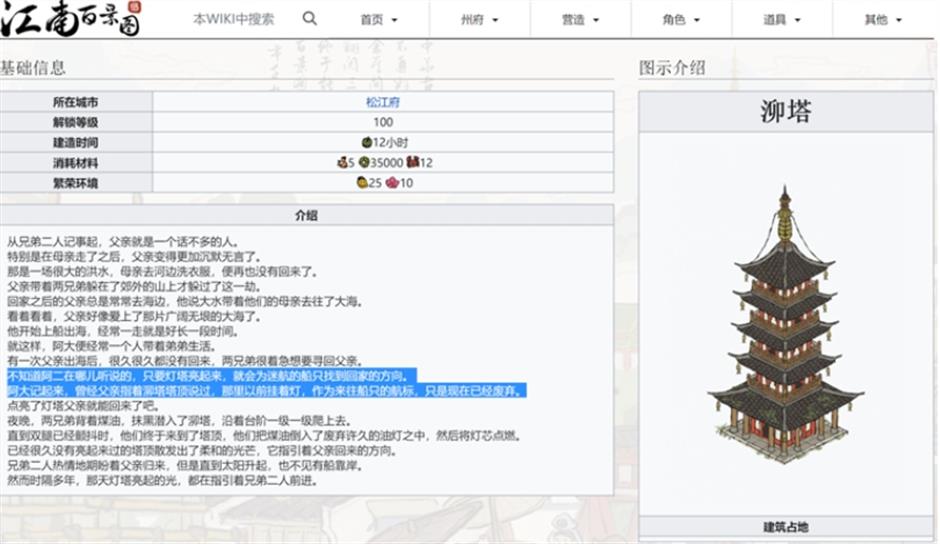Focus the 本WIKI中搜索 search field
Viewport: 940px width, 544px height.
[x=234, y=19]
